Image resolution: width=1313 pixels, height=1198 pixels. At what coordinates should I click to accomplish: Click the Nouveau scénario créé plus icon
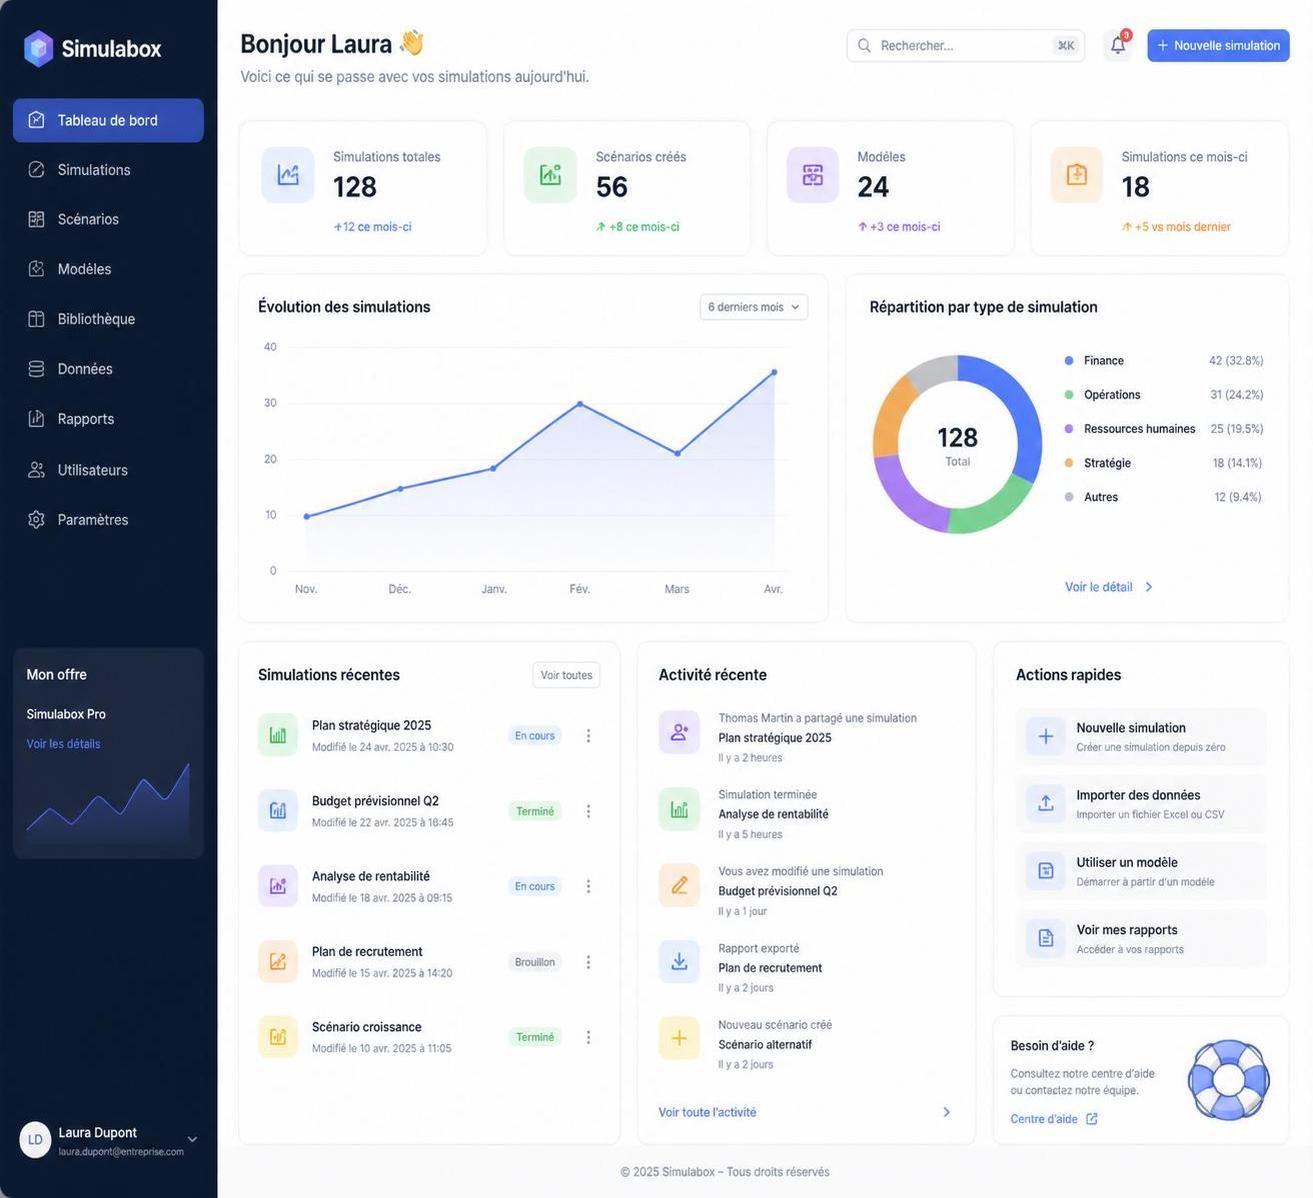point(679,1038)
